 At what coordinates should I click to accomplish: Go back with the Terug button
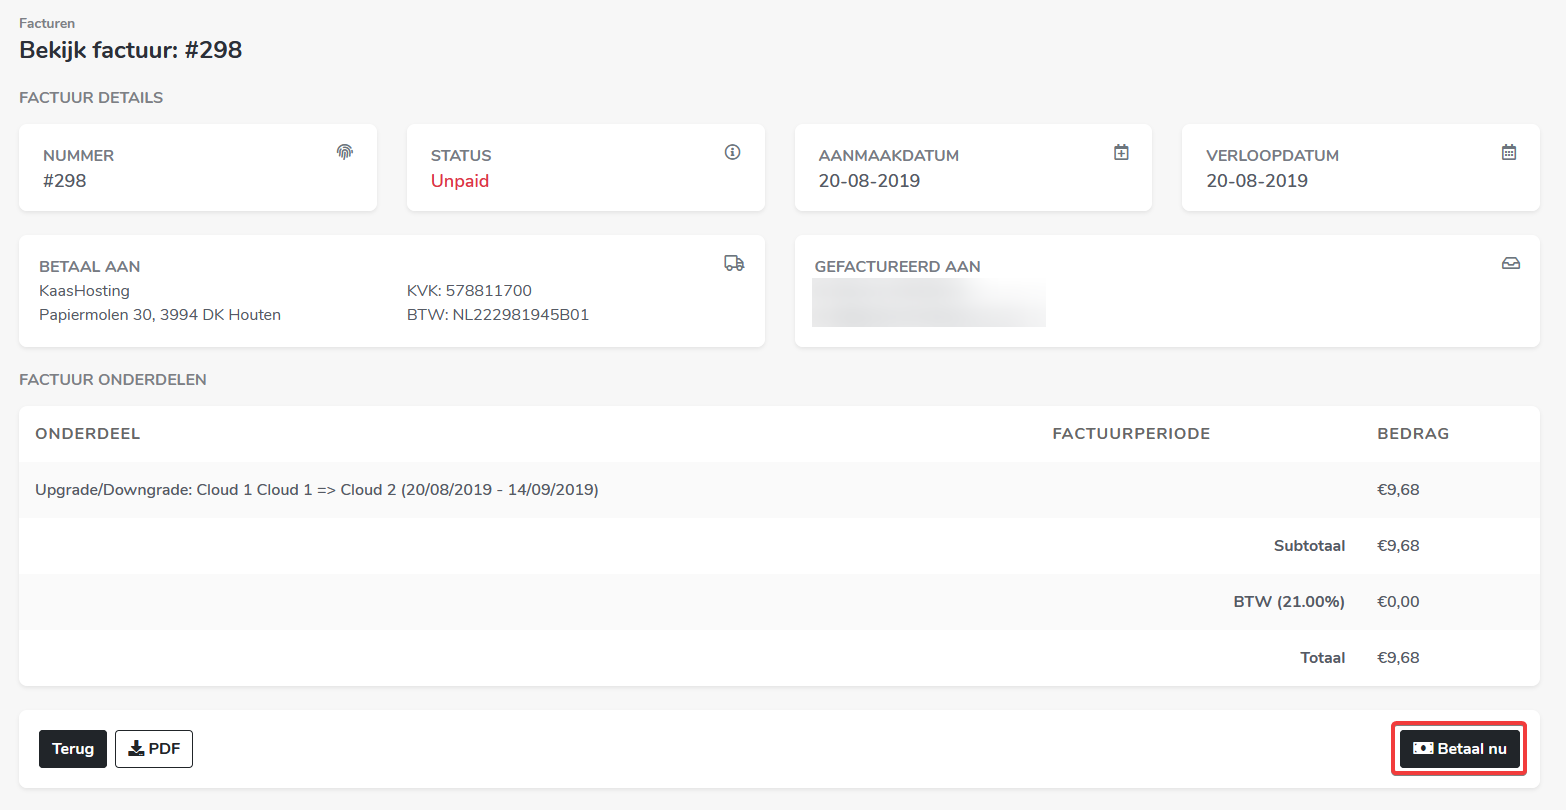73,749
